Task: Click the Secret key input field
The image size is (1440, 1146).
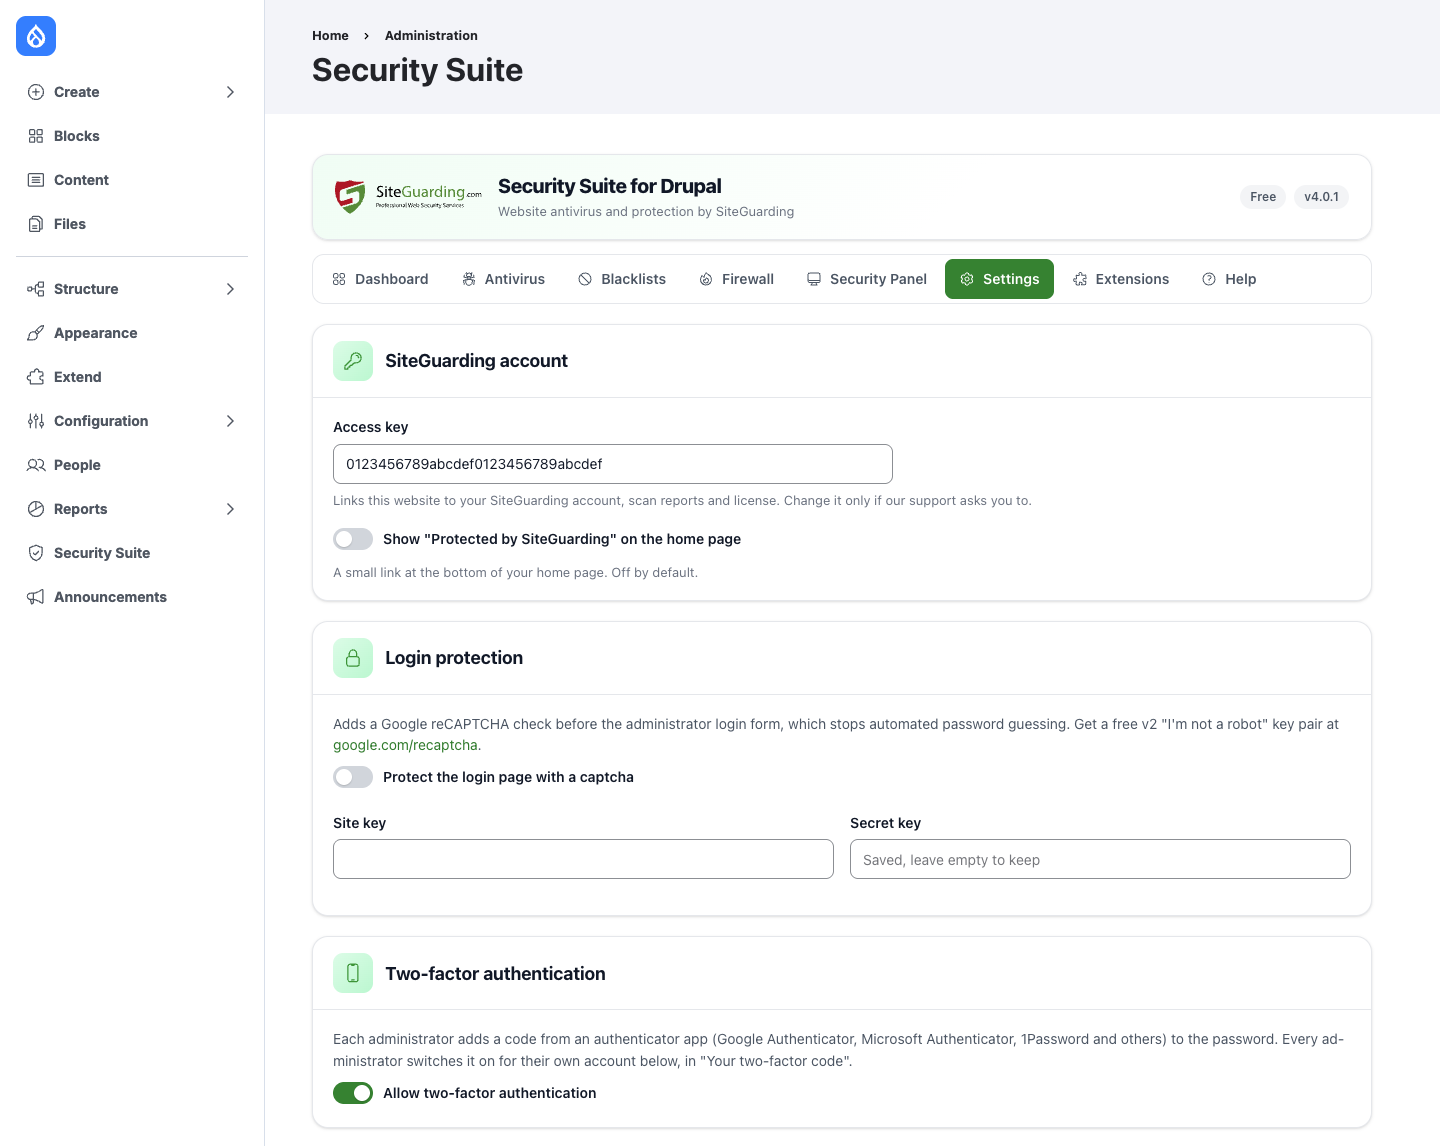Action: (1100, 859)
